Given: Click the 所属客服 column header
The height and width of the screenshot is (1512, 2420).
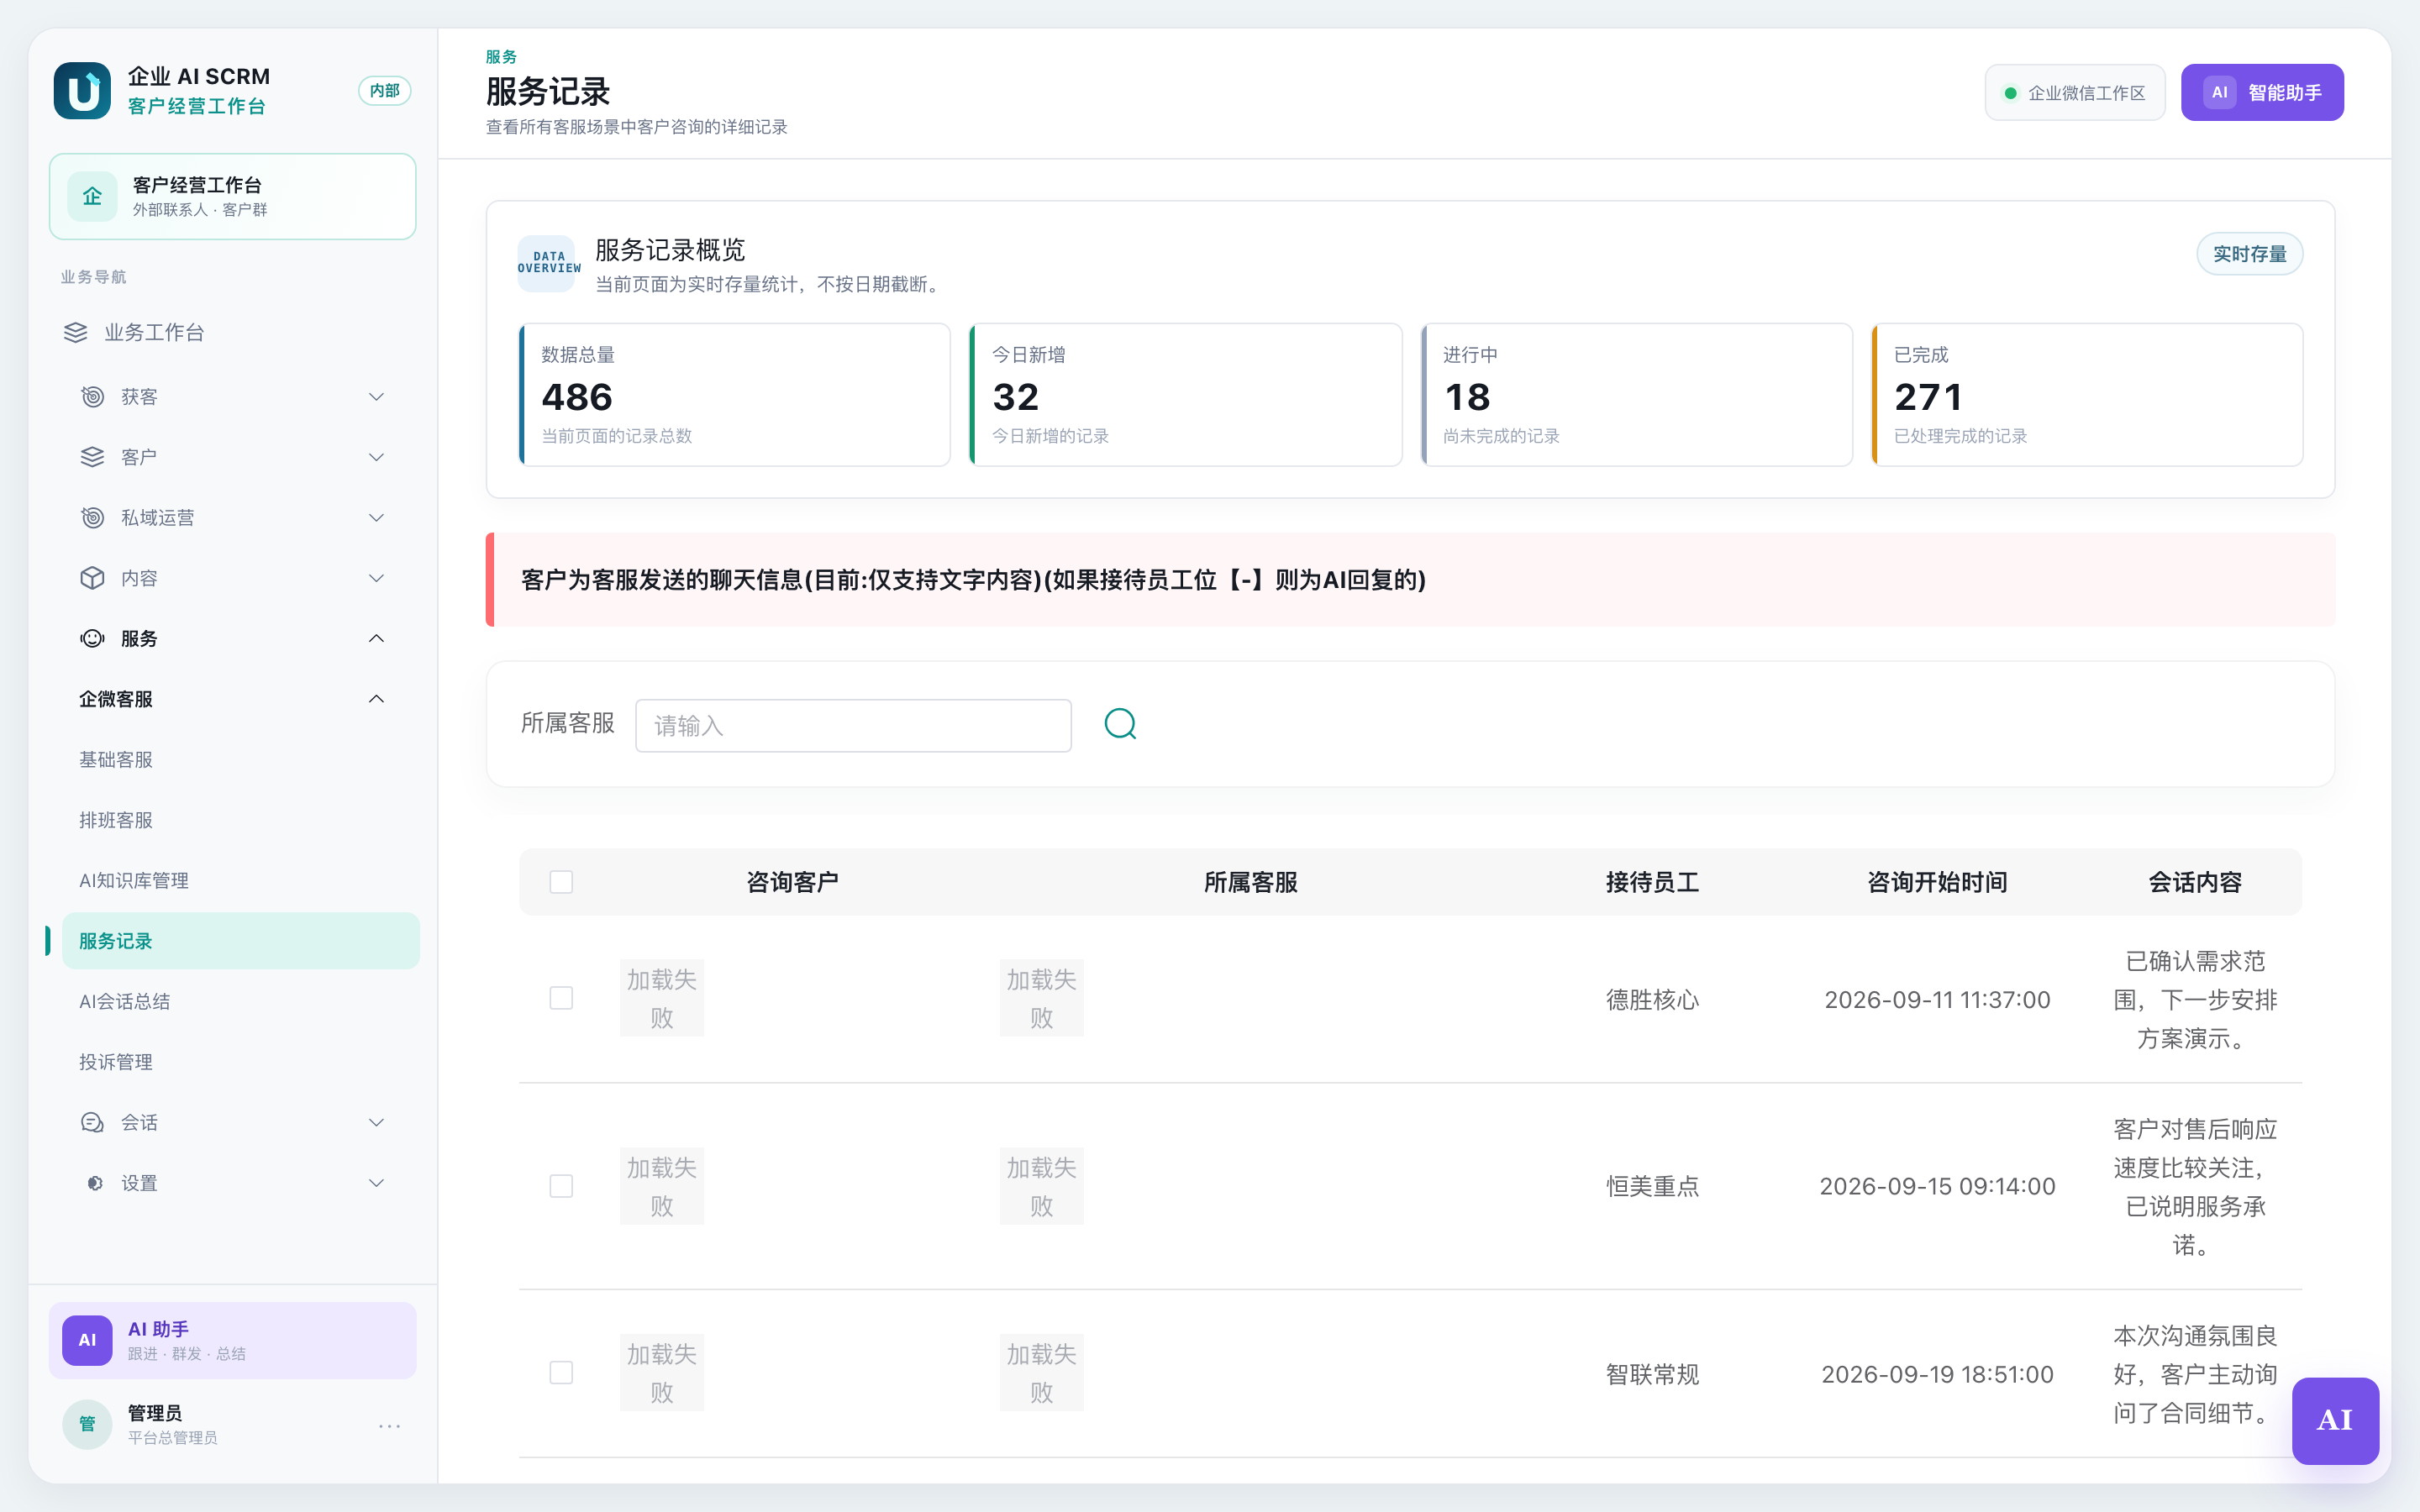Looking at the screenshot, I should point(1251,882).
